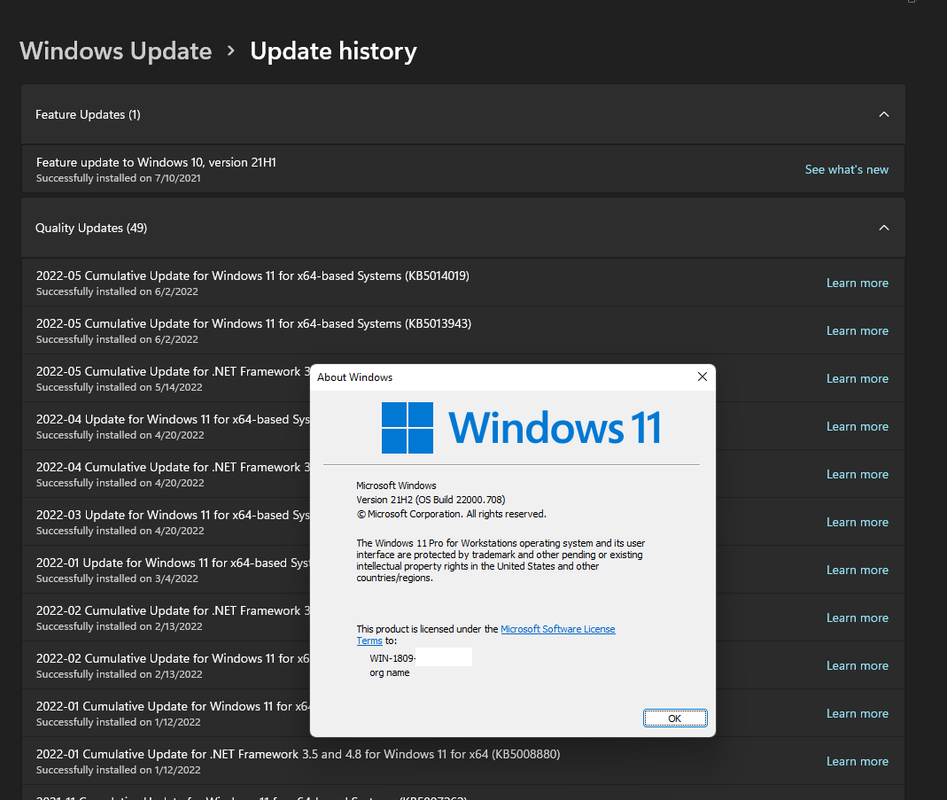Image resolution: width=947 pixels, height=800 pixels.
Task: Click OK in About Windows dialog
Action: pos(675,718)
